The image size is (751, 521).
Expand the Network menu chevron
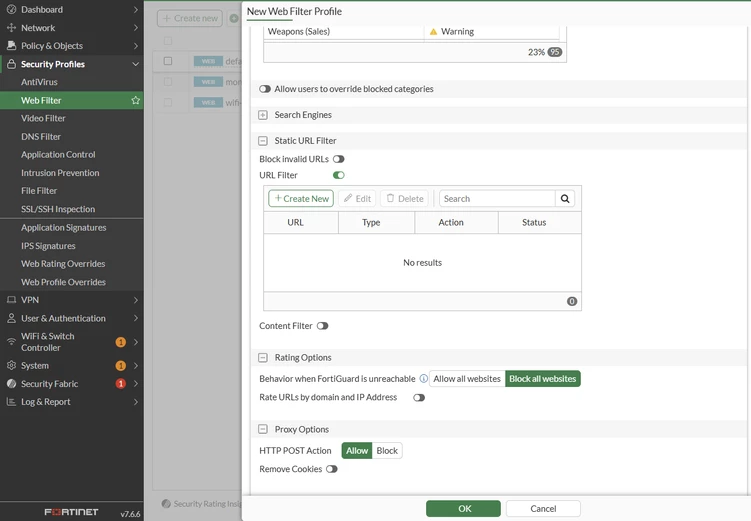point(136,28)
